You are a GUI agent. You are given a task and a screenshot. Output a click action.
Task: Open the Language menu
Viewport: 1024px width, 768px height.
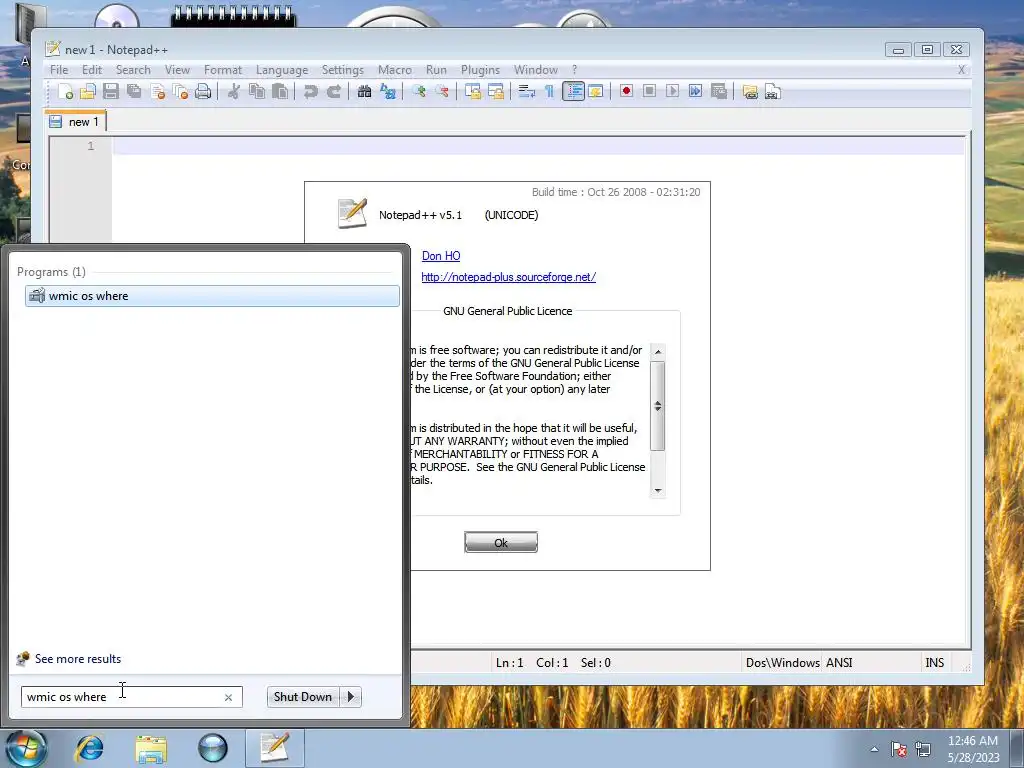pos(282,70)
